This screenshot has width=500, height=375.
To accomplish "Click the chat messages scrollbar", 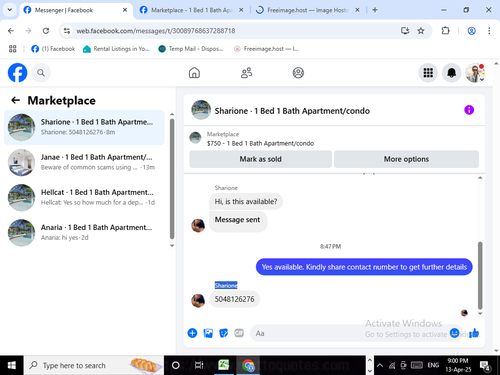I will 480,275.
